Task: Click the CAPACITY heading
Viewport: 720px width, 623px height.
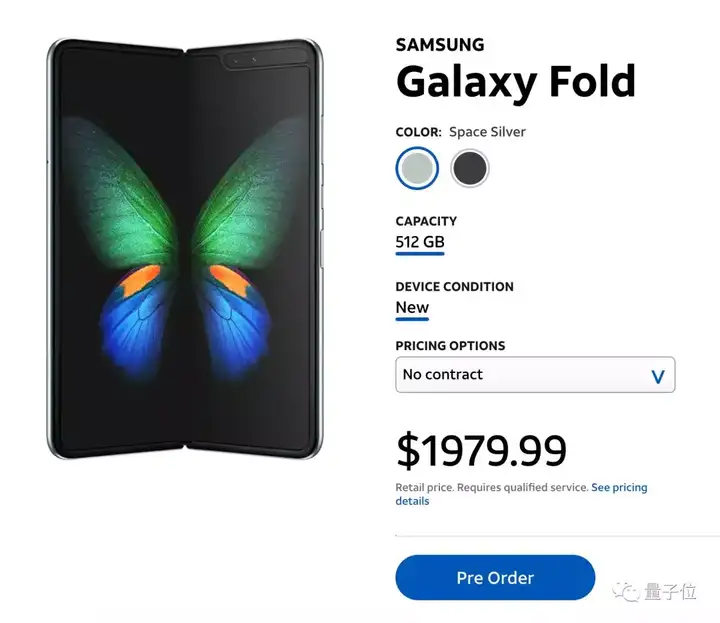Action: click(x=426, y=221)
